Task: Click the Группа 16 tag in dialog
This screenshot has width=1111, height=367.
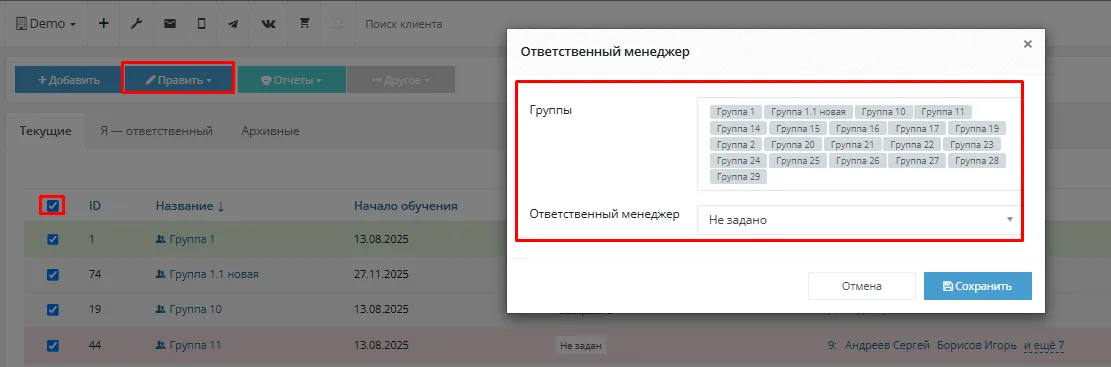Action: [x=857, y=128]
